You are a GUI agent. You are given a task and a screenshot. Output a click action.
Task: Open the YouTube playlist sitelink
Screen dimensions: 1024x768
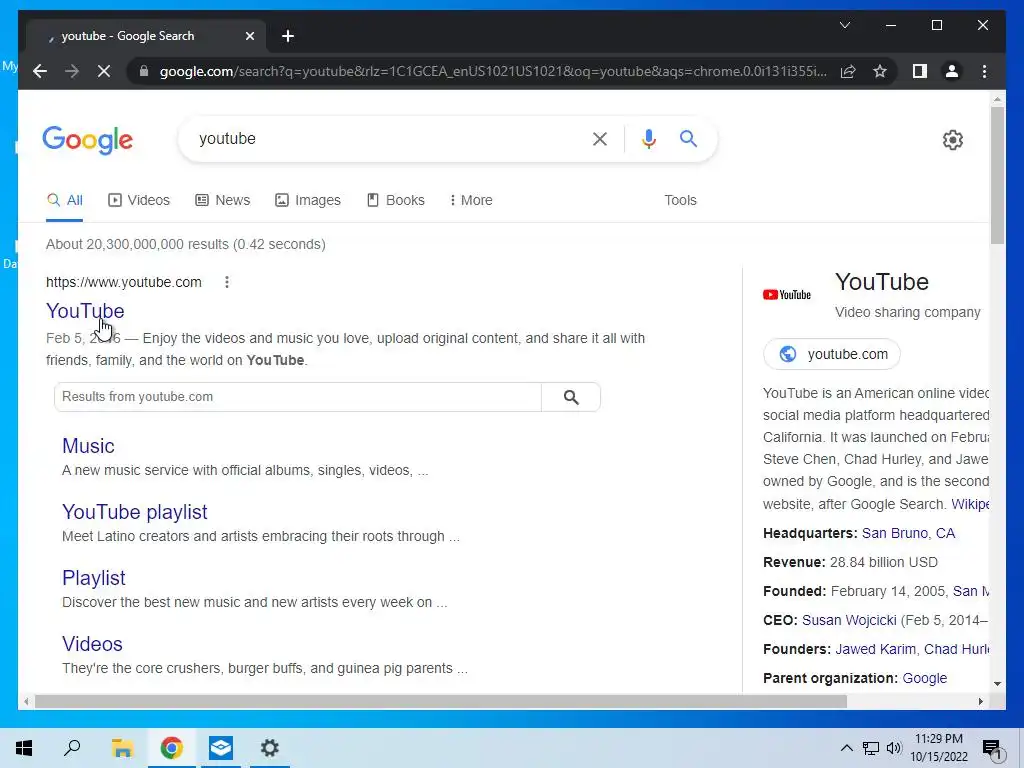135,512
